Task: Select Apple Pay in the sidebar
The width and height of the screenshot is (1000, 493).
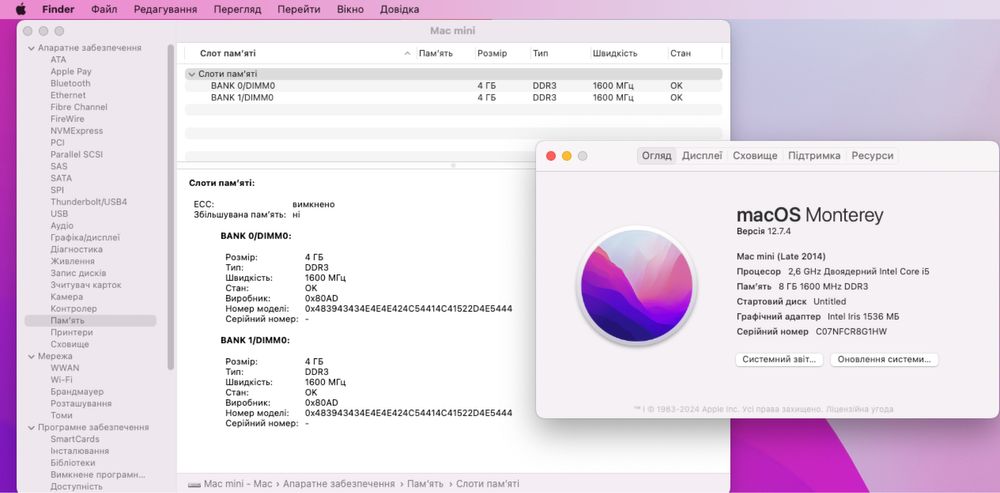Action: 71,71
